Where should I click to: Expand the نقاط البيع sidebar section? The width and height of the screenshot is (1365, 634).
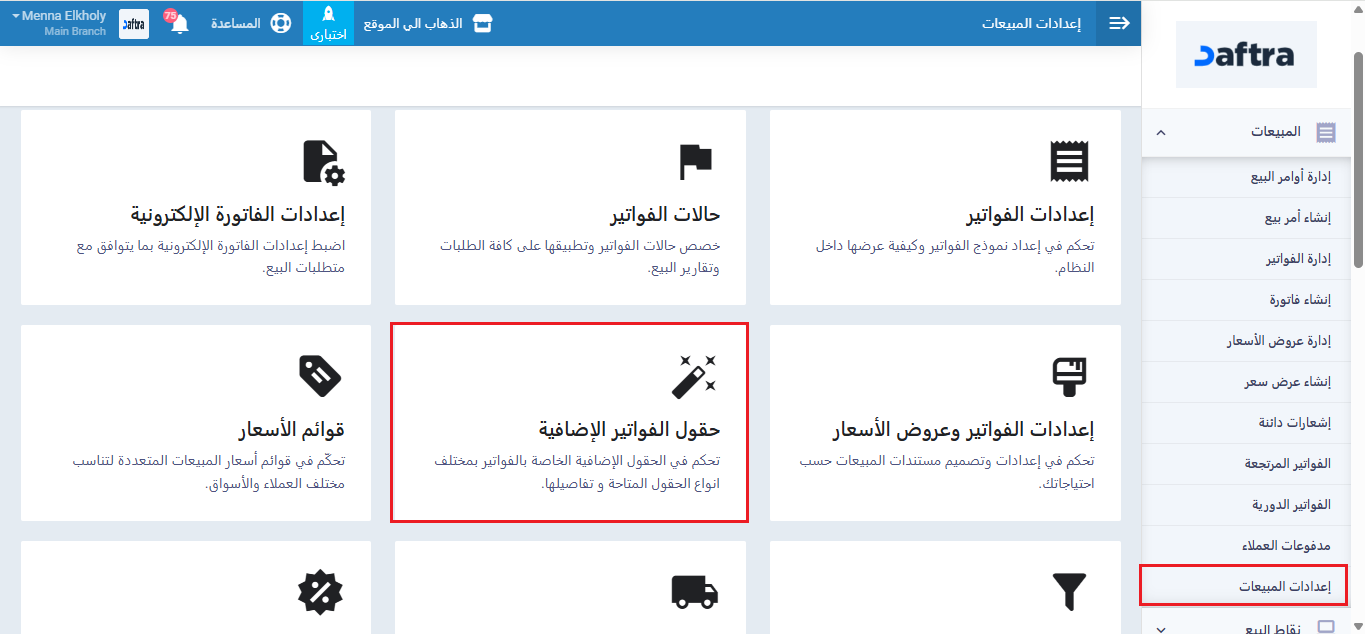(x=1160, y=628)
